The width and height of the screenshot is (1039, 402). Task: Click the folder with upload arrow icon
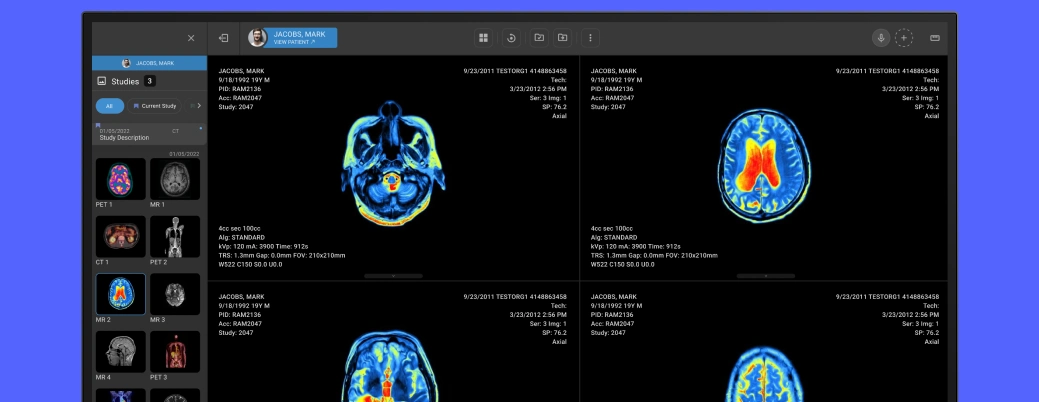563,38
